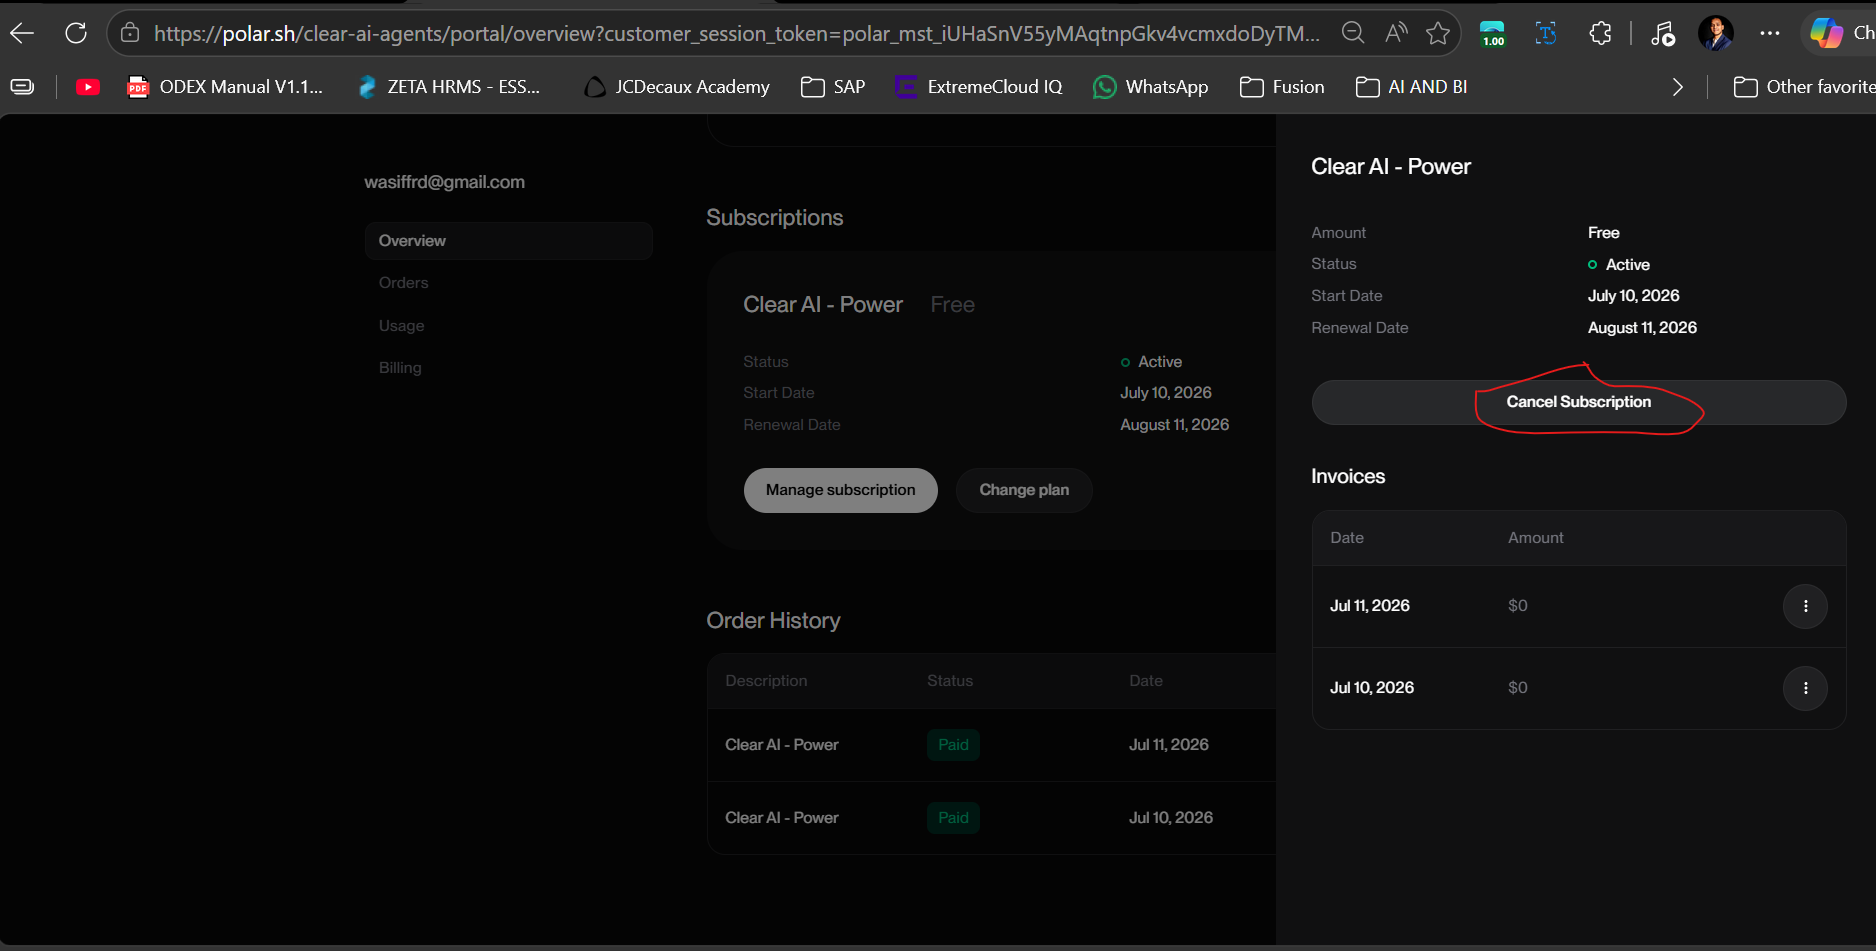The height and width of the screenshot is (951, 1876).
Task: Open the SAP favorites folder
Action: [833, 87]
